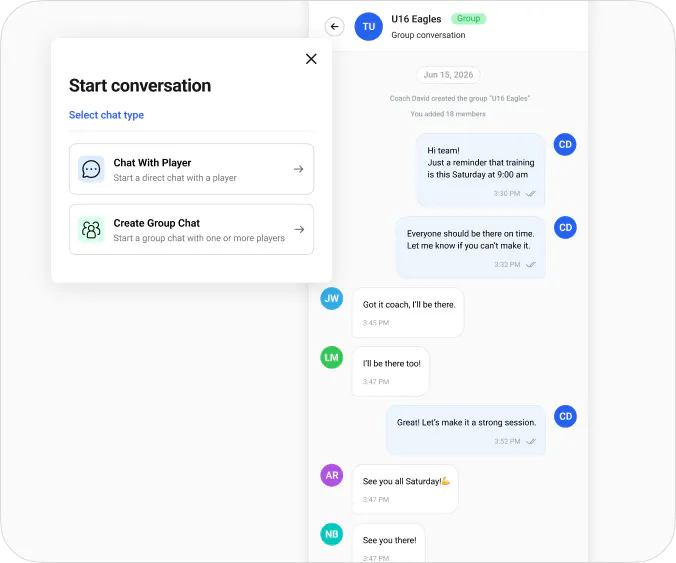Open the NB sender avatar
The height and width of the screenshot is (563, 676).
pyautogui.click(x=332, y=534)
